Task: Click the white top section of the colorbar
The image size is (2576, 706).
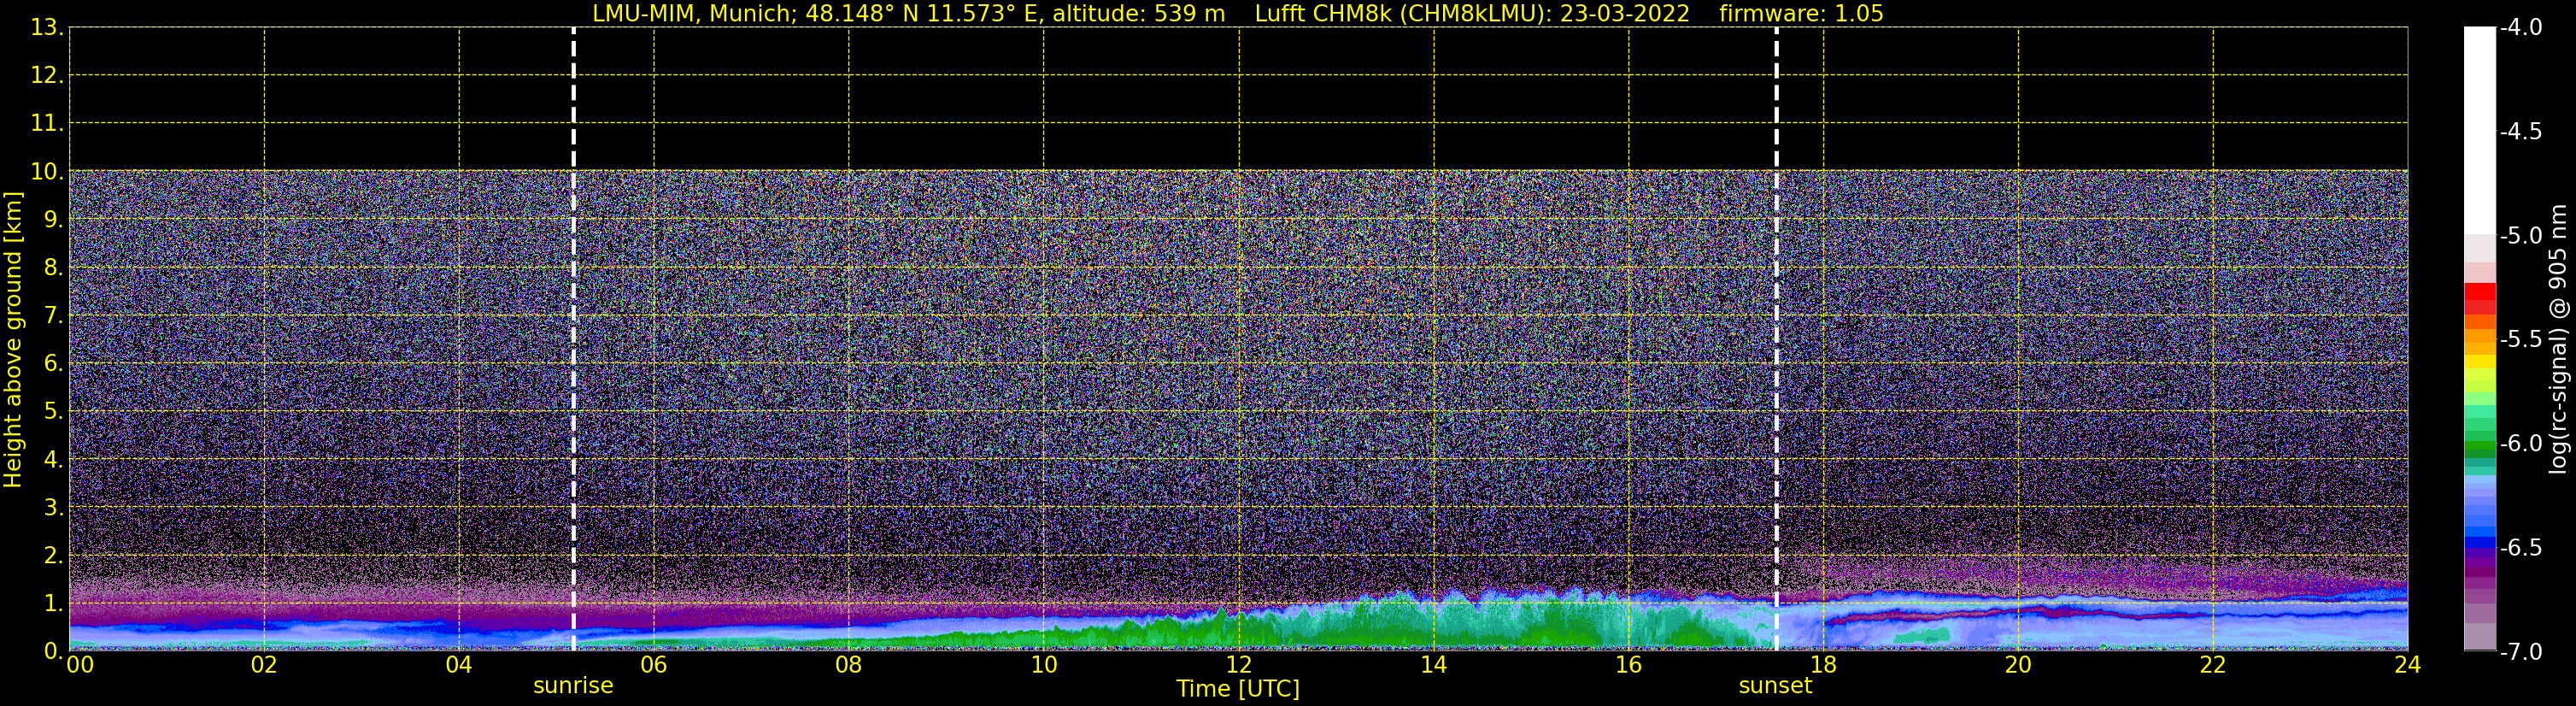Action: coord(2479,130)
